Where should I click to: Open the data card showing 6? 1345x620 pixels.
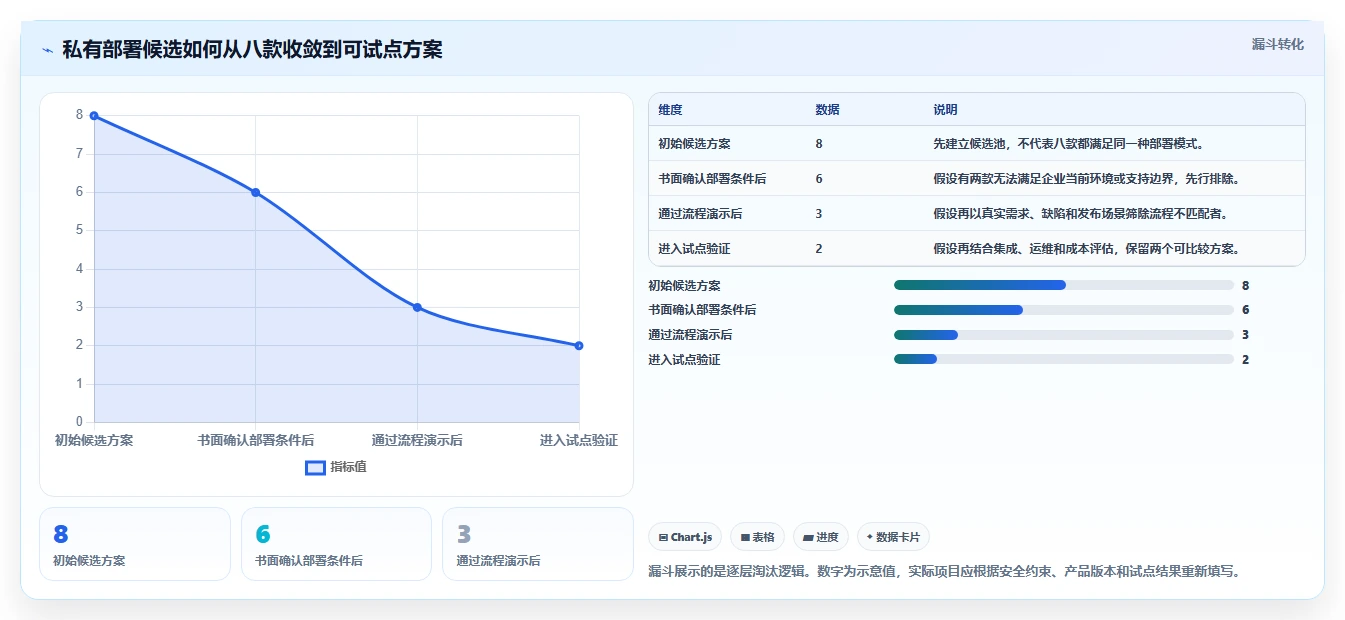336,544
